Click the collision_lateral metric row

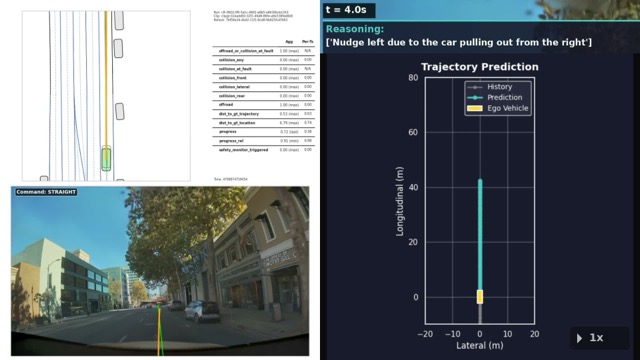click(264, 87)
